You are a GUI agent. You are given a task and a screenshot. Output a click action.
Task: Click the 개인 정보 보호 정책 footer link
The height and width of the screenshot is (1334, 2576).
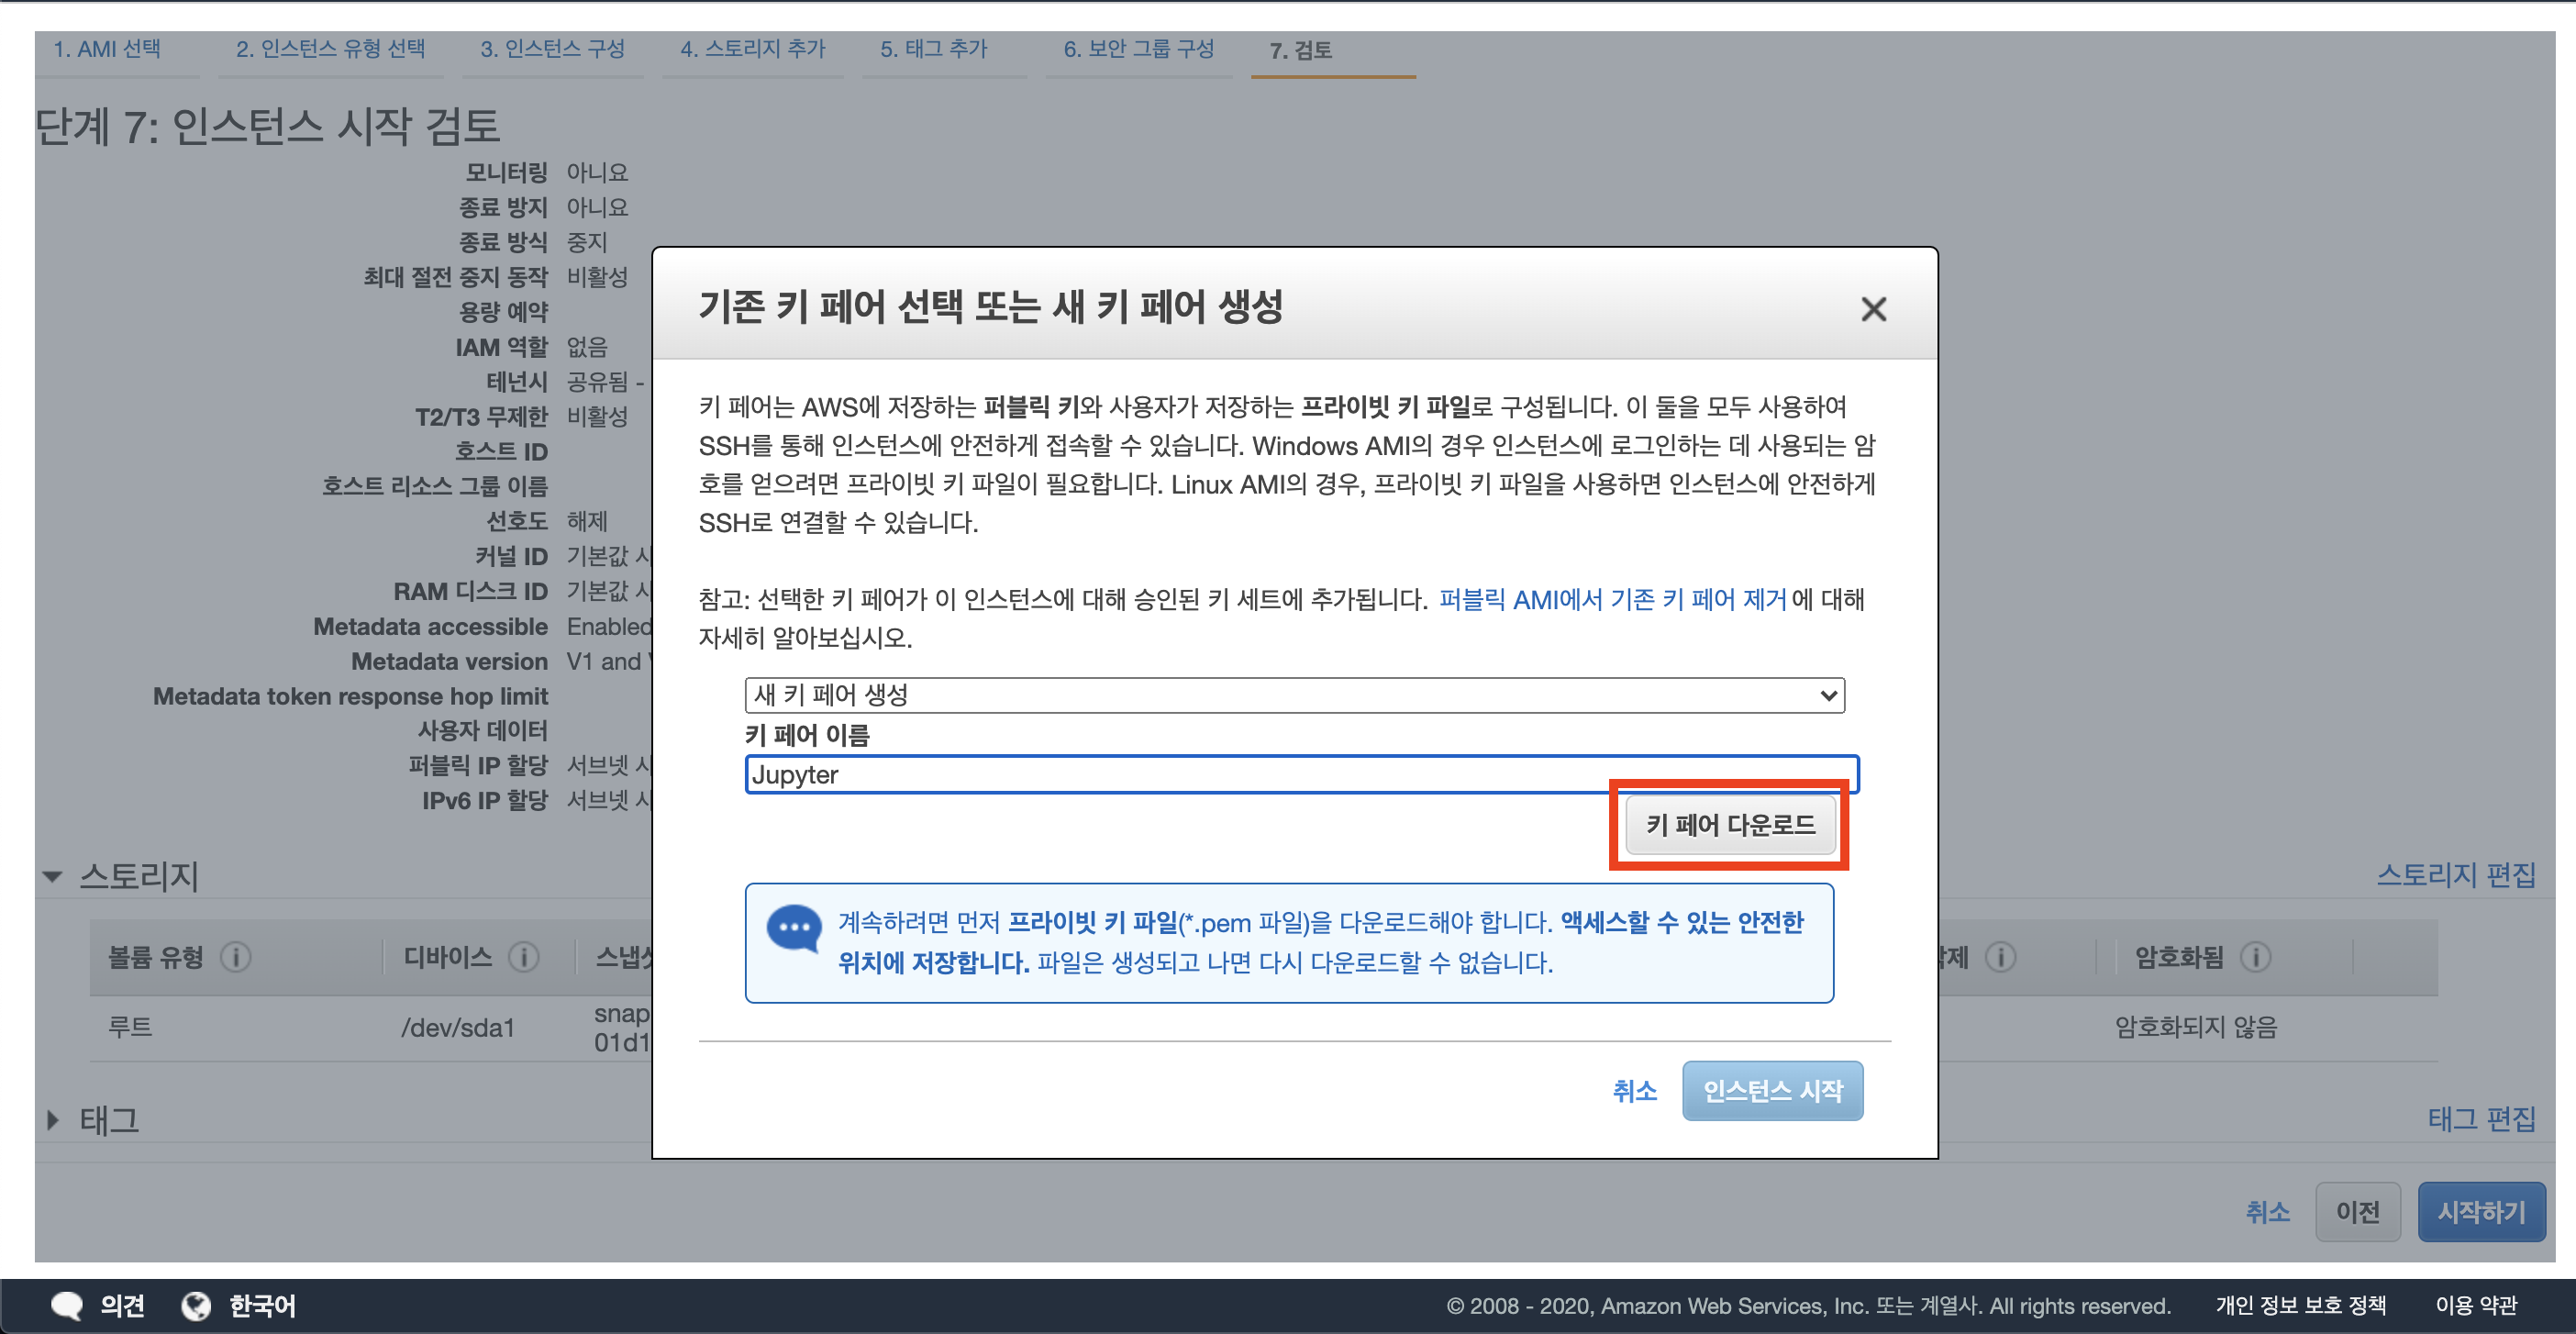pos(2300,1305)
